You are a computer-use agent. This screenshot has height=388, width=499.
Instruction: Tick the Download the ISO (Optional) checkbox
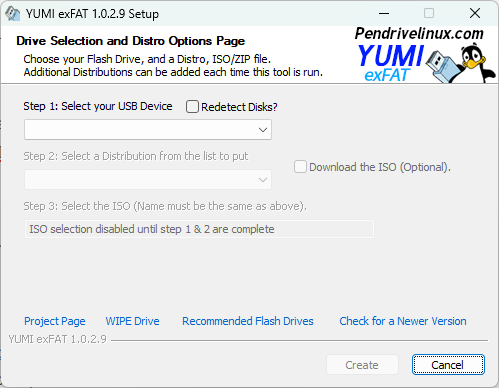pyautogui.click(x=300, y=167)
